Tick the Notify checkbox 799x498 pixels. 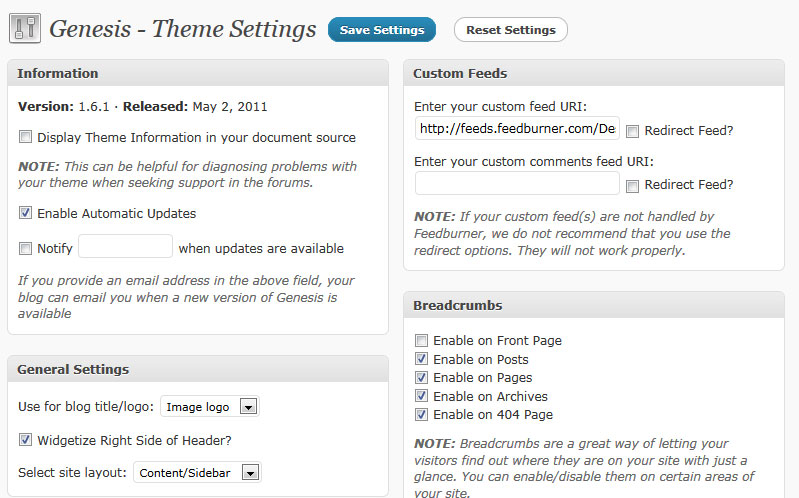tap(26, 248)
